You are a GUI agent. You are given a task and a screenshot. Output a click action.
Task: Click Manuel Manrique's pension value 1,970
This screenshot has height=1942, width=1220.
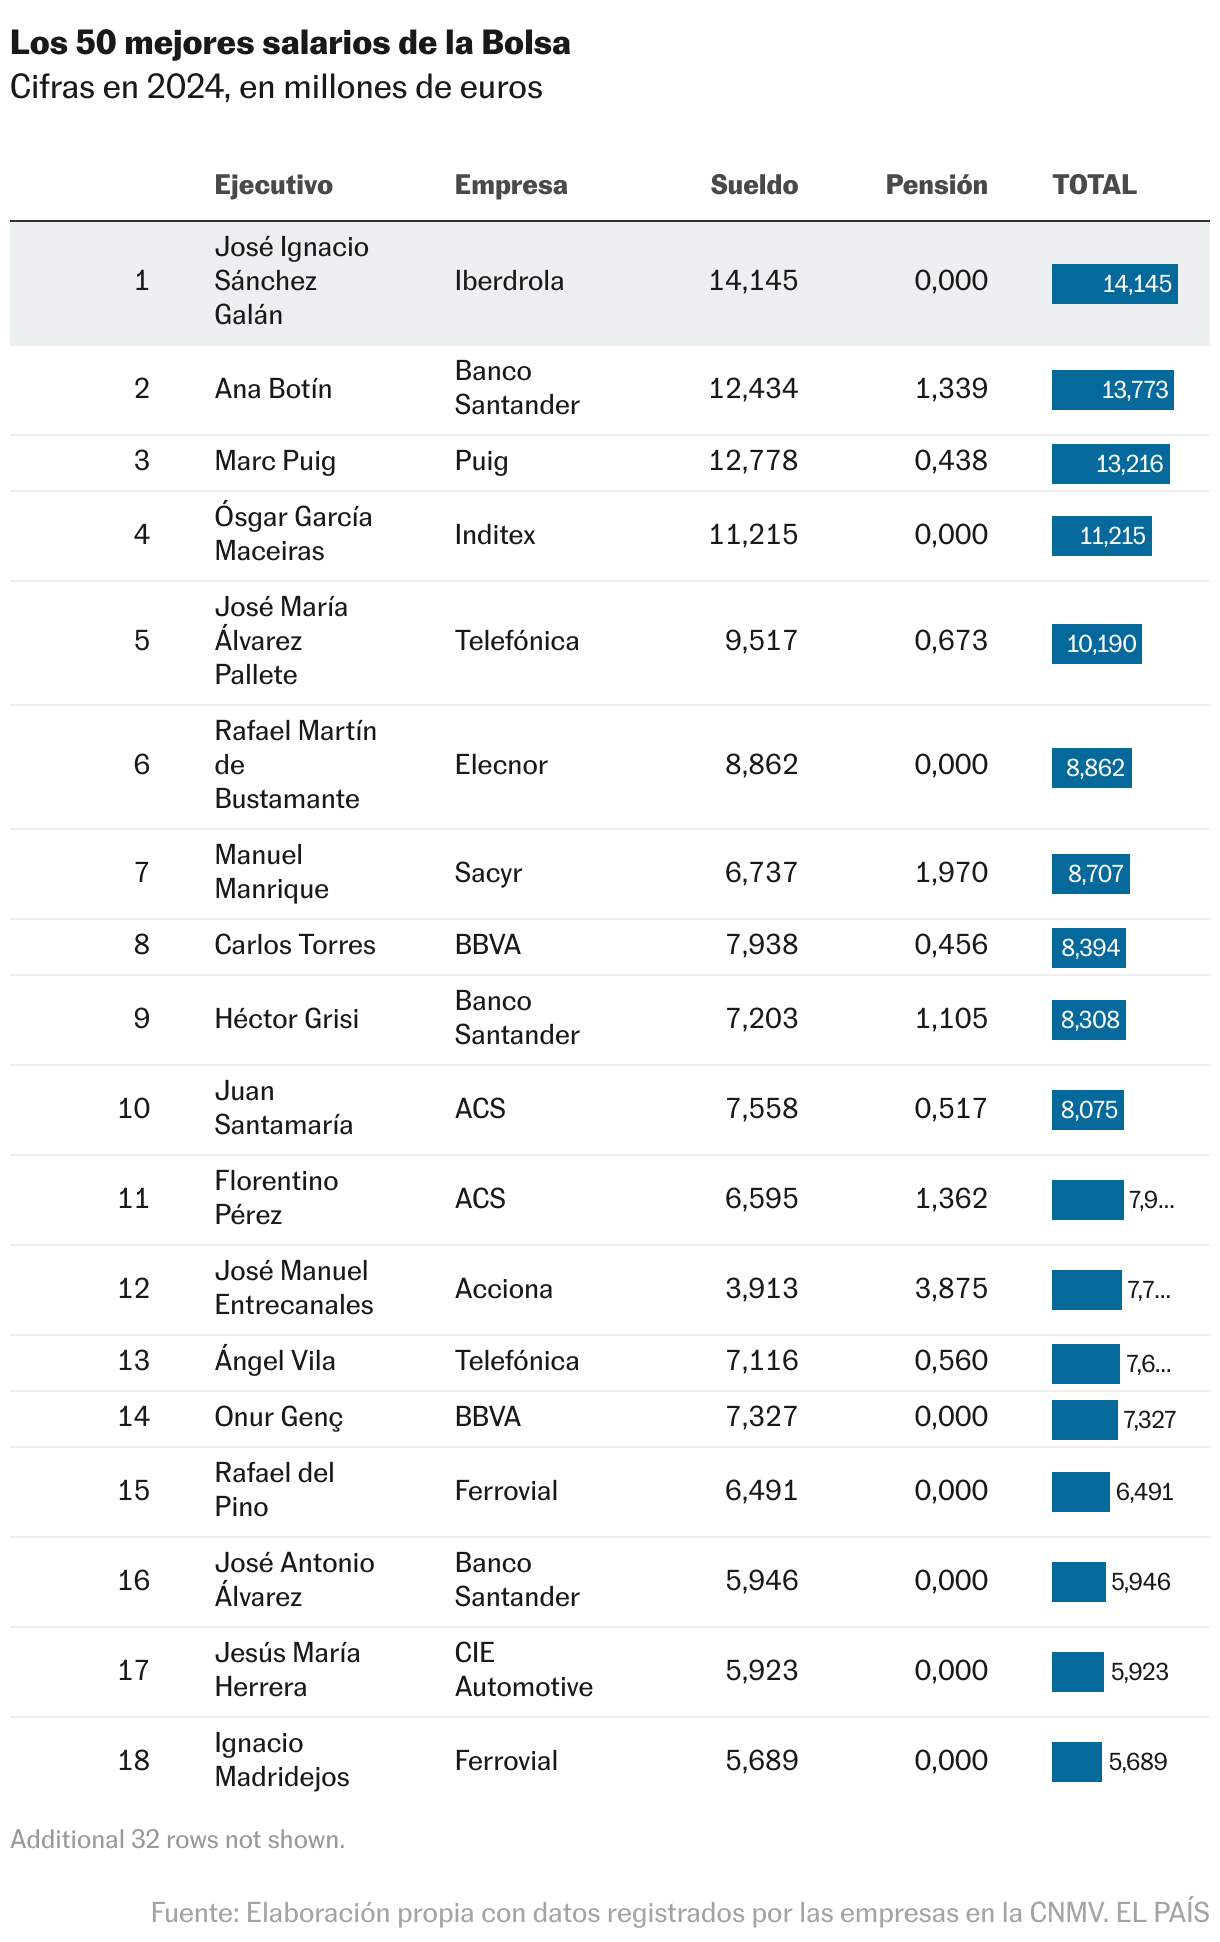(950, 873)
